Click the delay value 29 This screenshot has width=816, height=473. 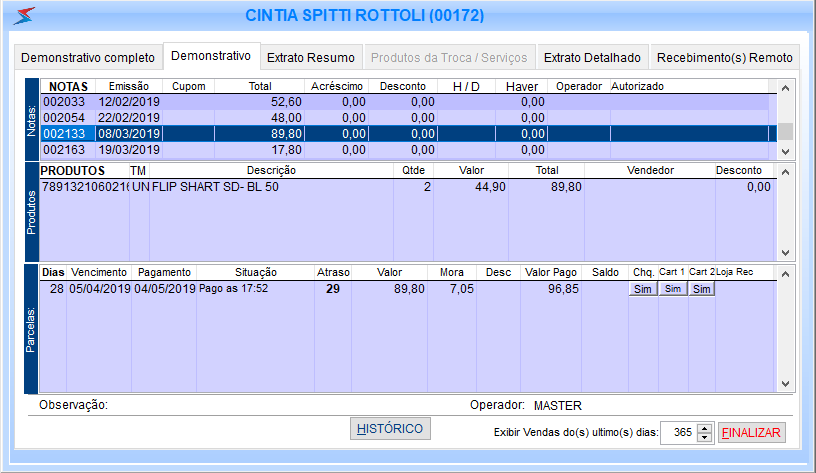tap(333, 289)
